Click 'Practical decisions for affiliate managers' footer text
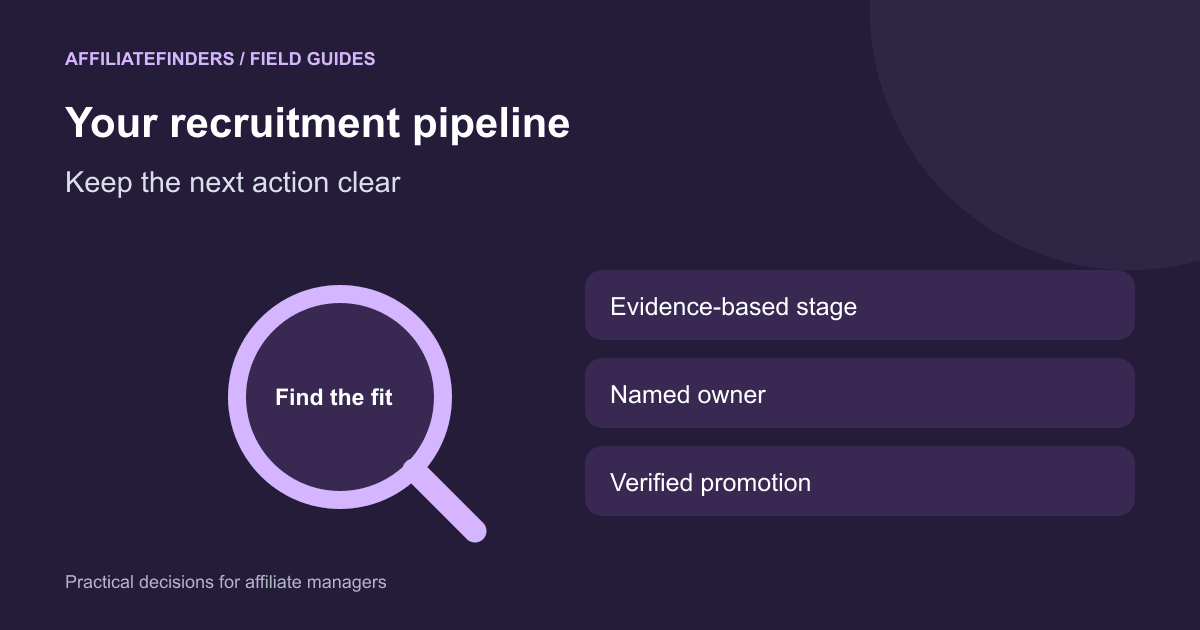 [226, 581]
